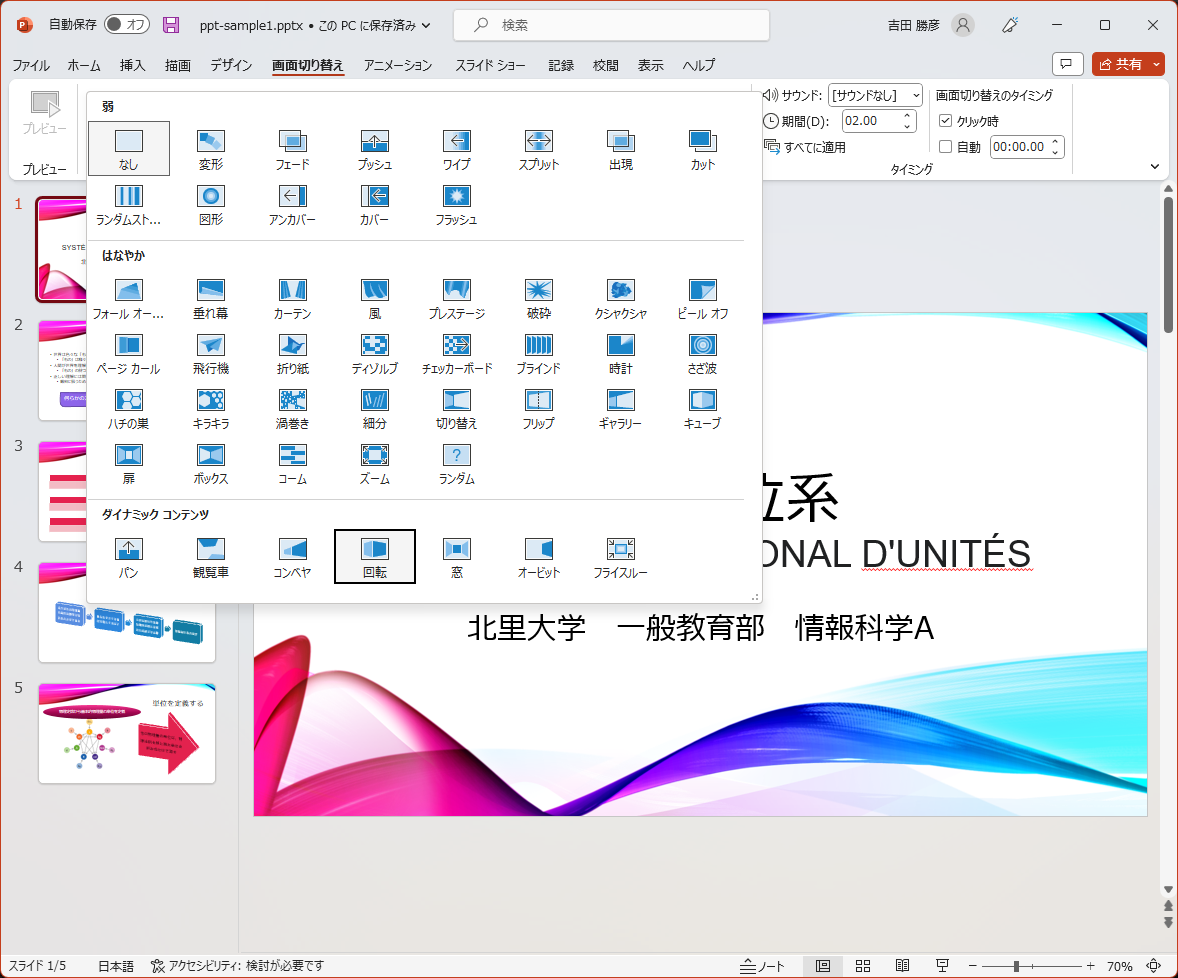
Task: Uncheck the クリック時 checkbox
Action: point(945,122)
